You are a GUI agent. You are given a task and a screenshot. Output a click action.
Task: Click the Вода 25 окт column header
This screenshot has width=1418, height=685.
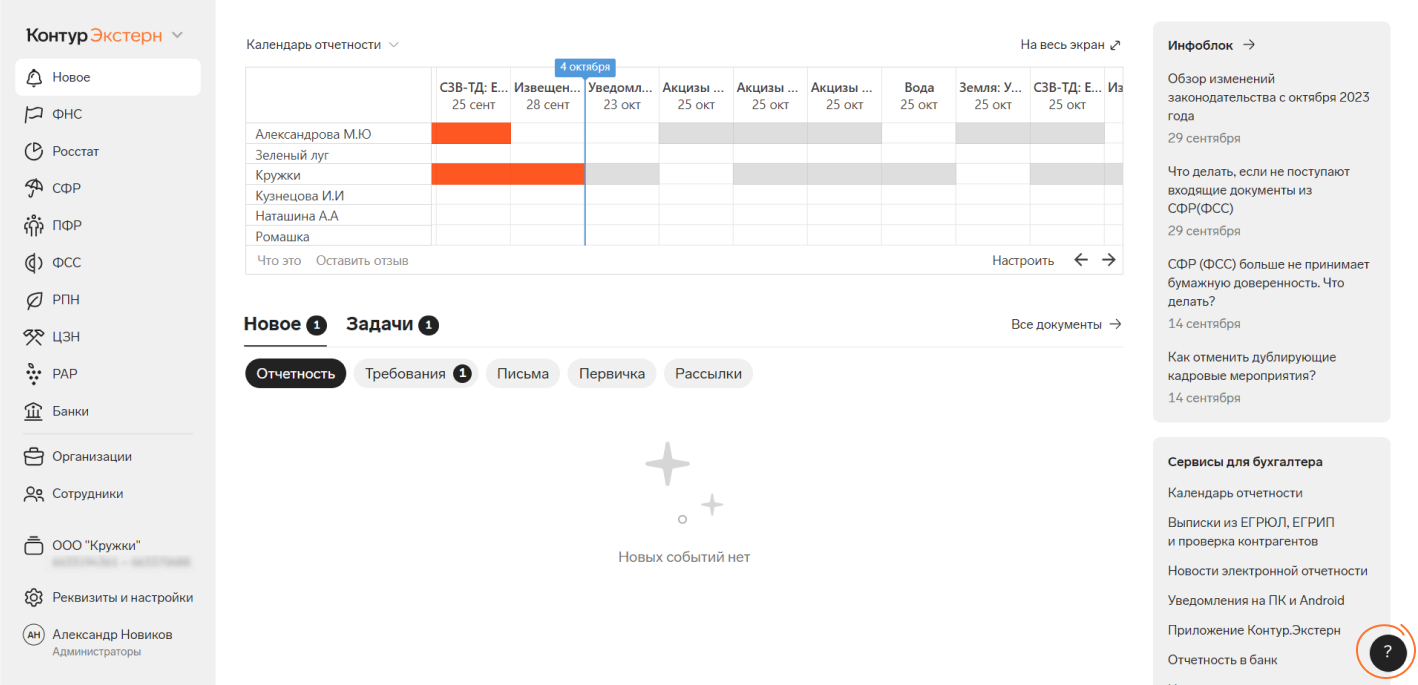(x=919, y=96)
